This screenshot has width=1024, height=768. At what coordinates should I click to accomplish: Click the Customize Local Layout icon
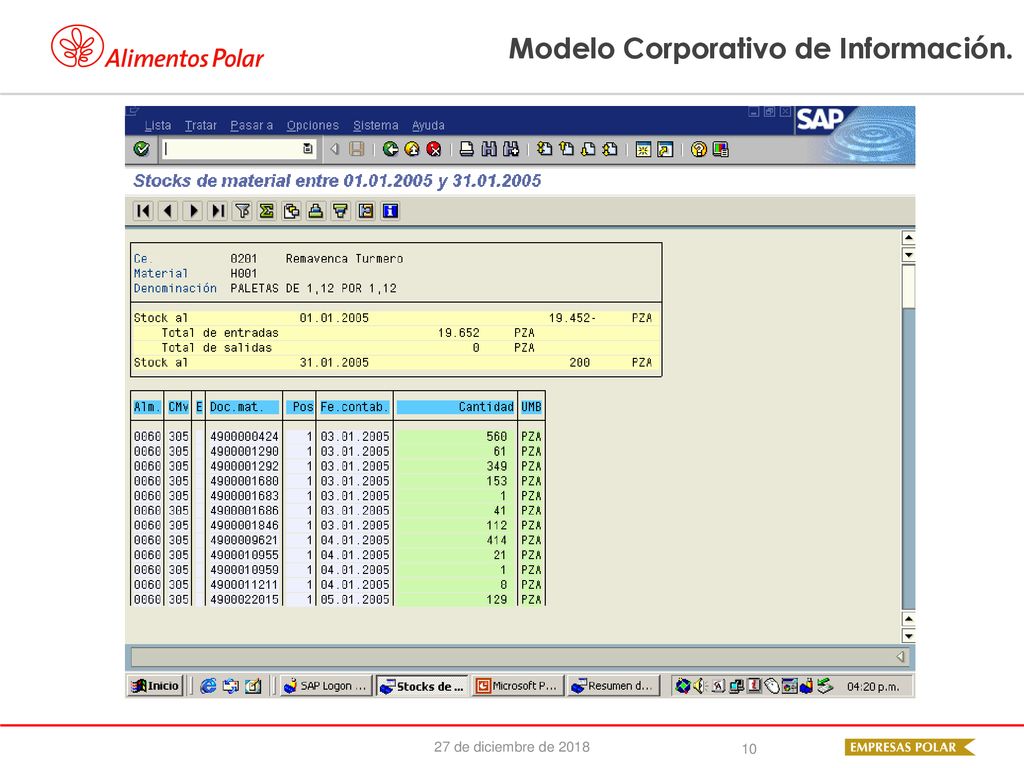[x=720, y=150]
